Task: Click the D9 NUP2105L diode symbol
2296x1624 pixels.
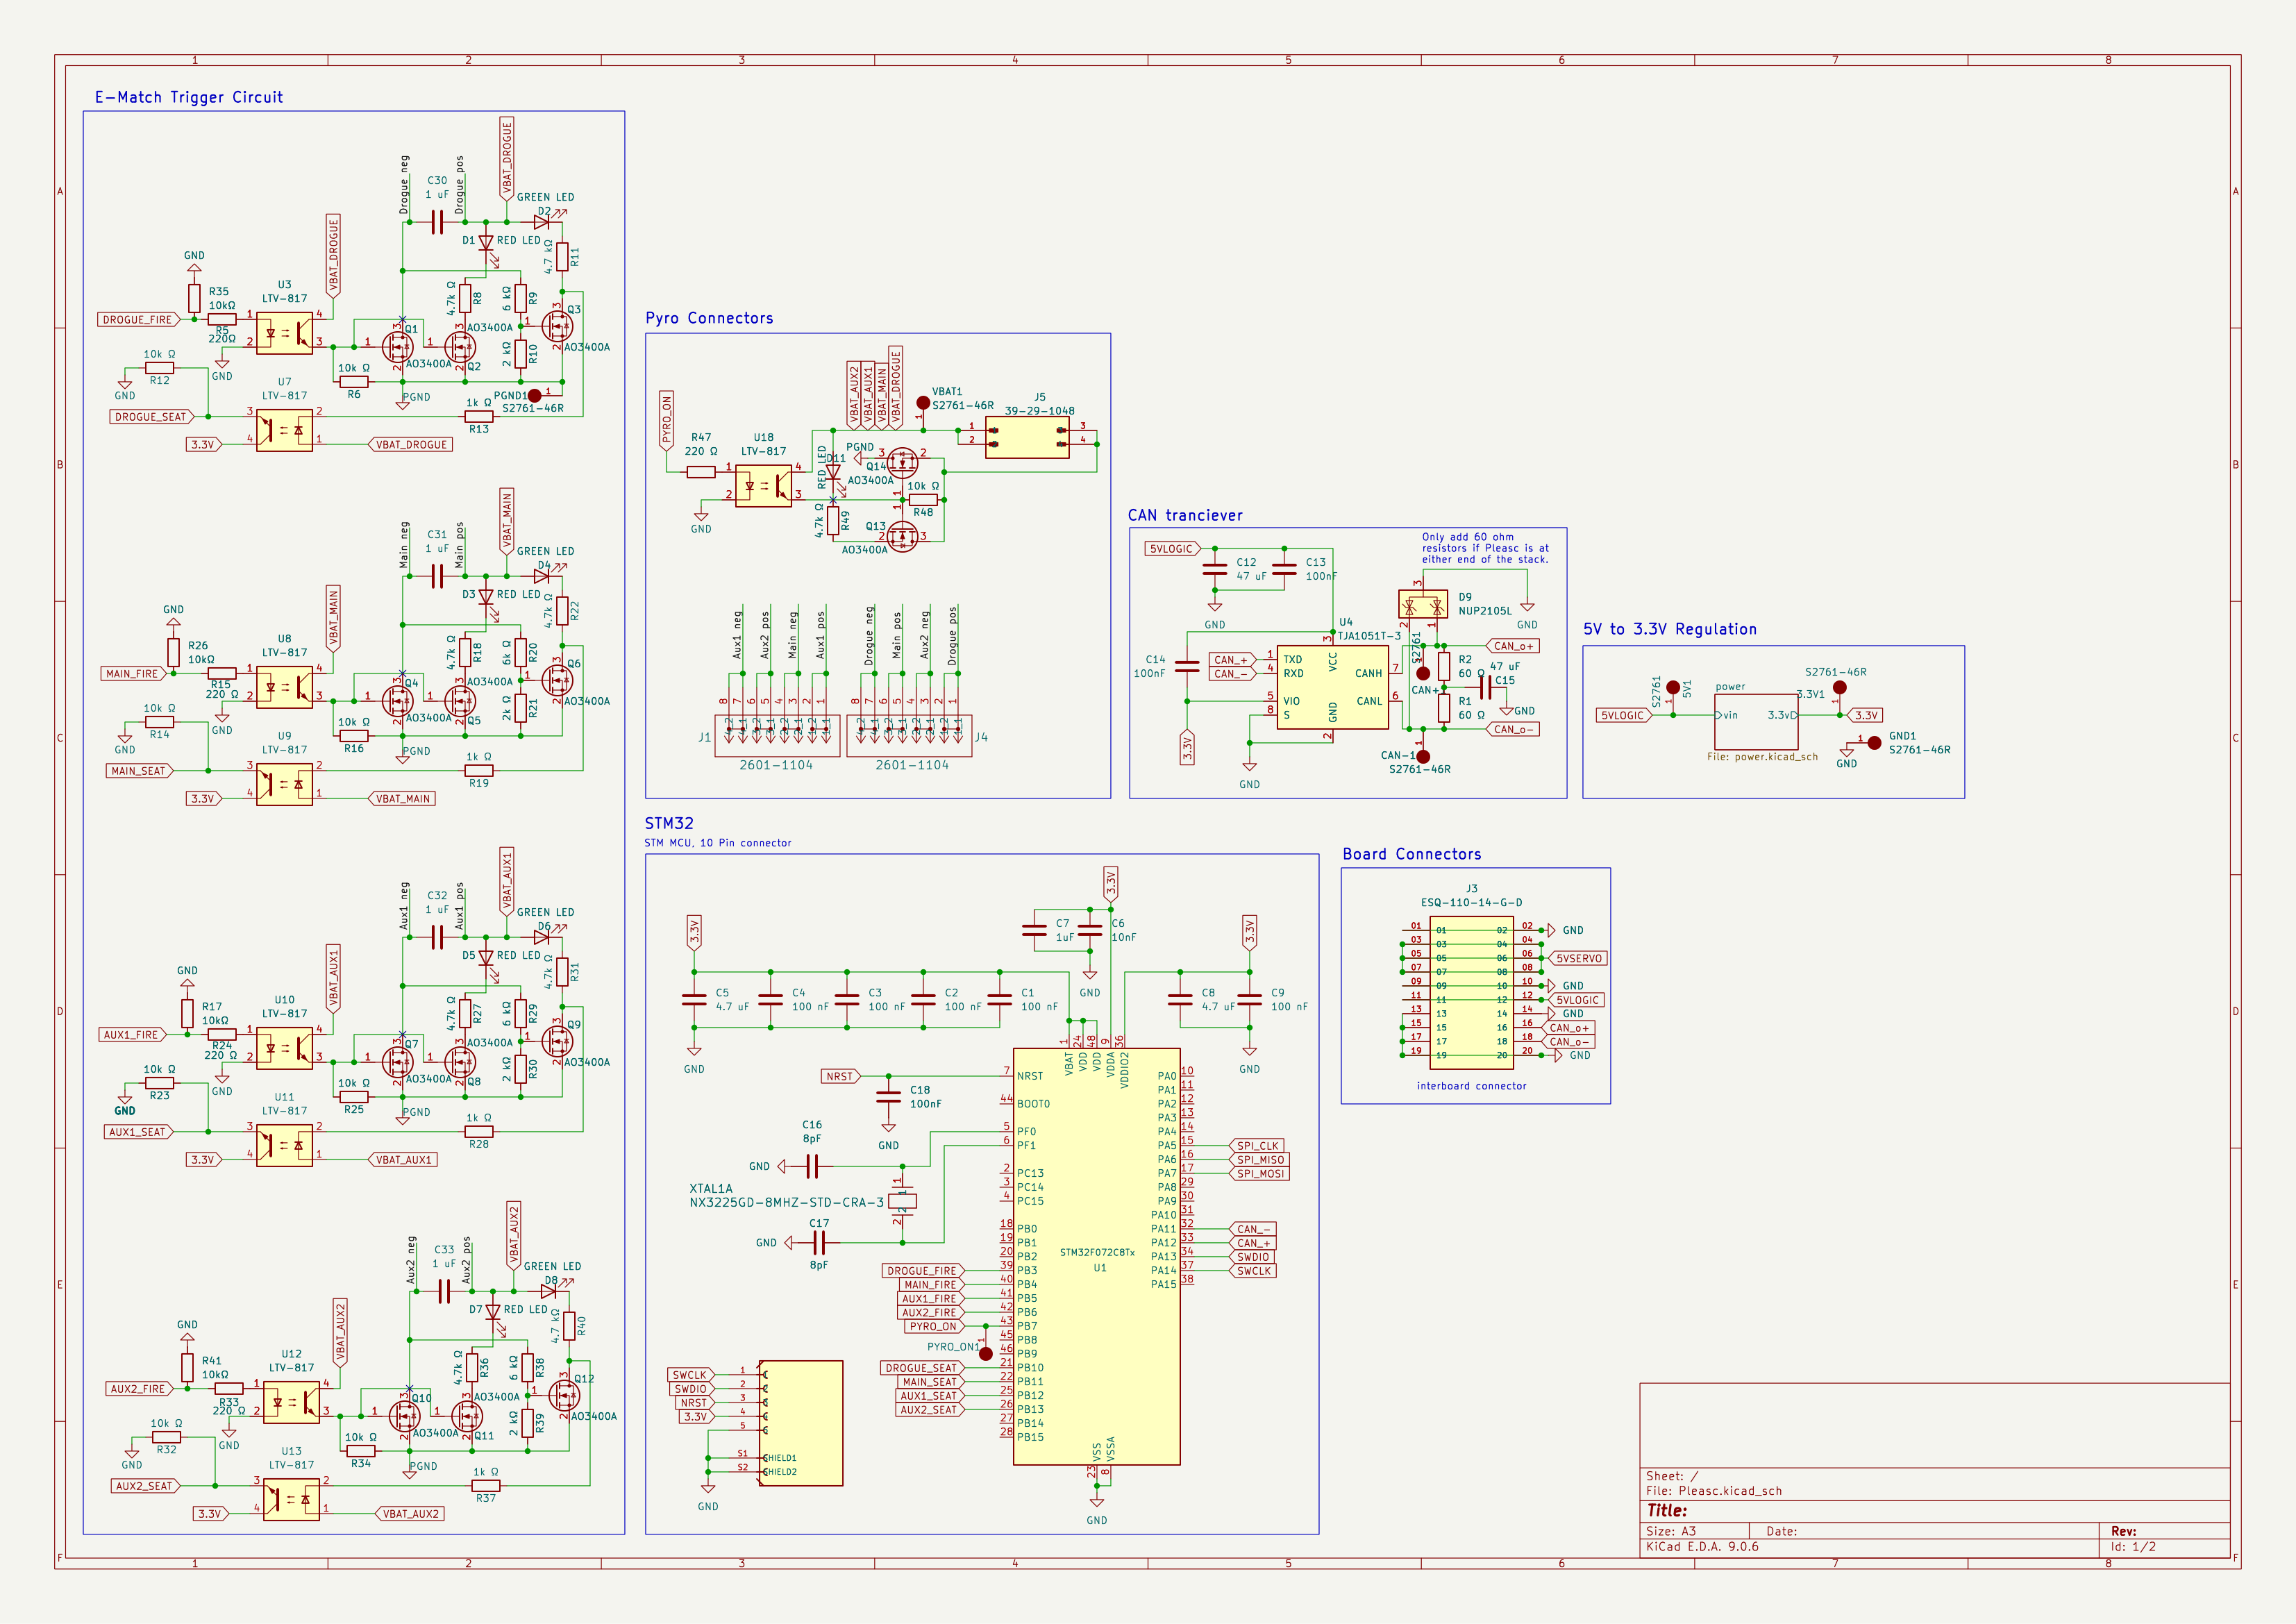Action: (x=1423, y=604)
